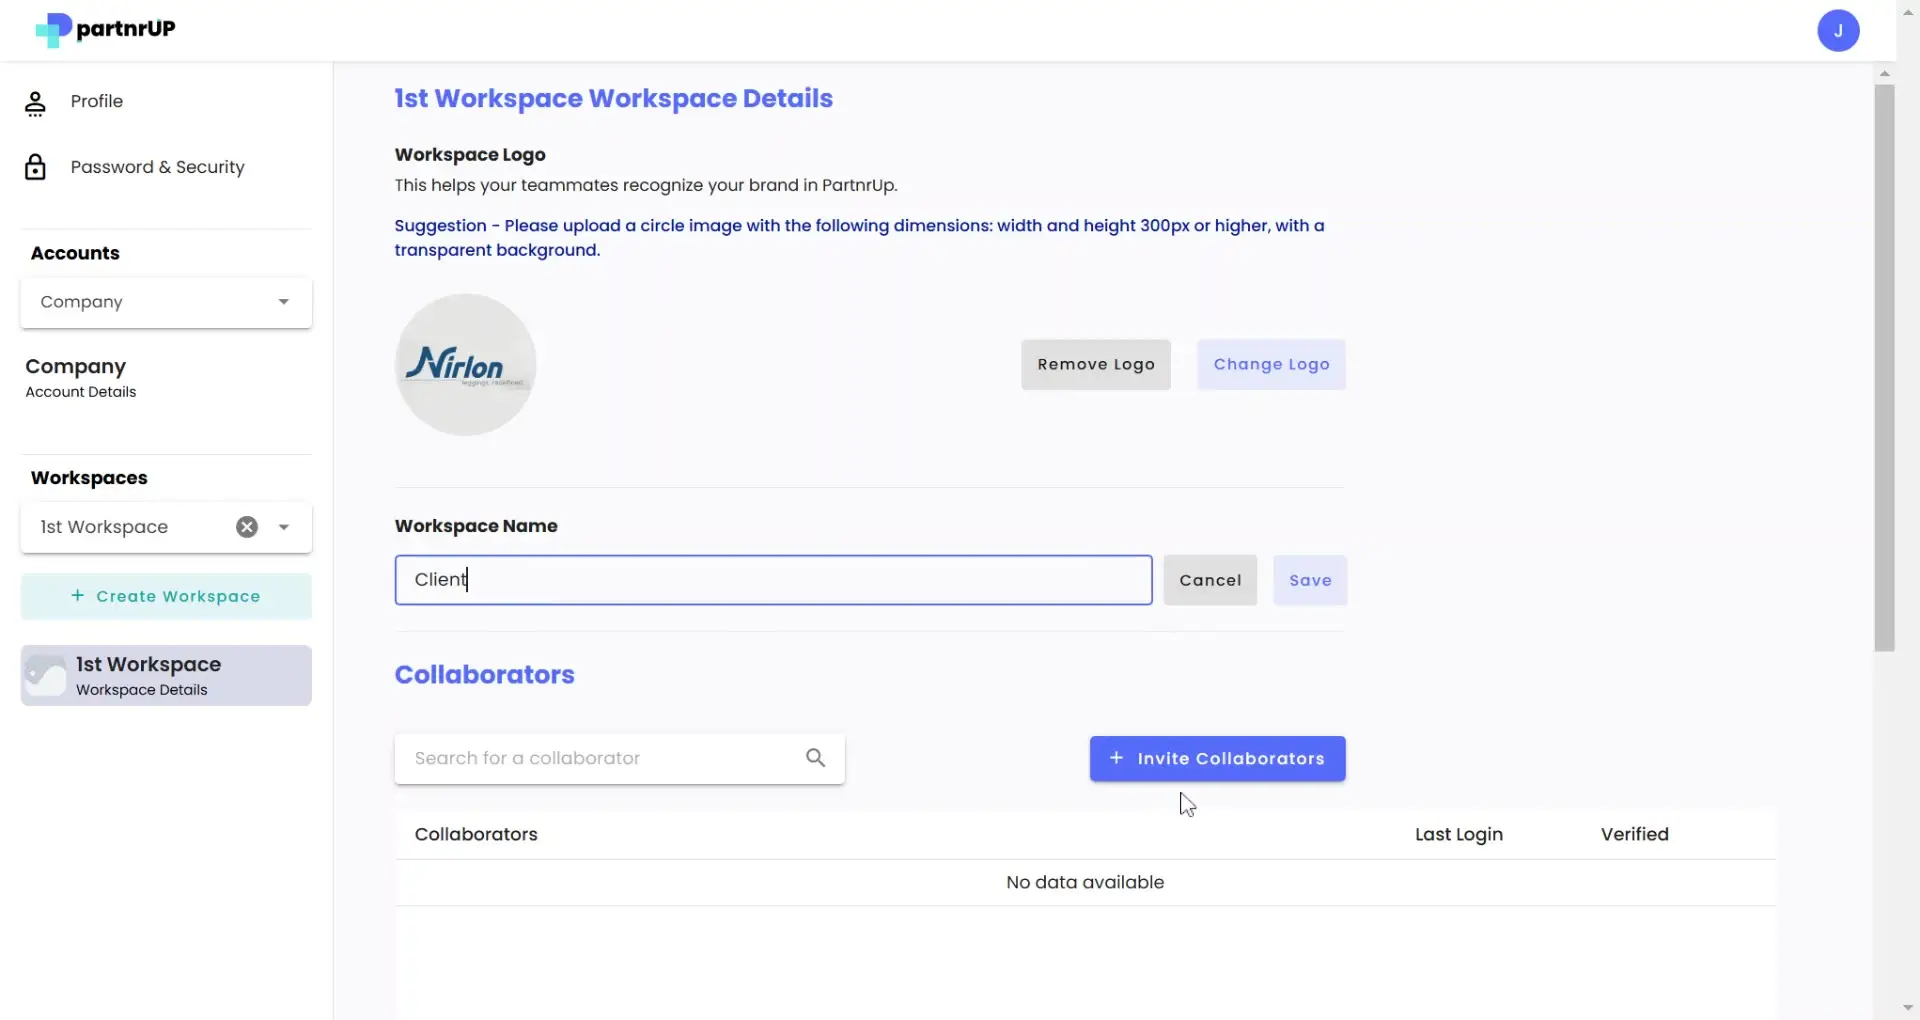1920x1020 pixels.
Task: Select the Password & Security lock icon
Action: pyautogui.click(x=36, y=167)
